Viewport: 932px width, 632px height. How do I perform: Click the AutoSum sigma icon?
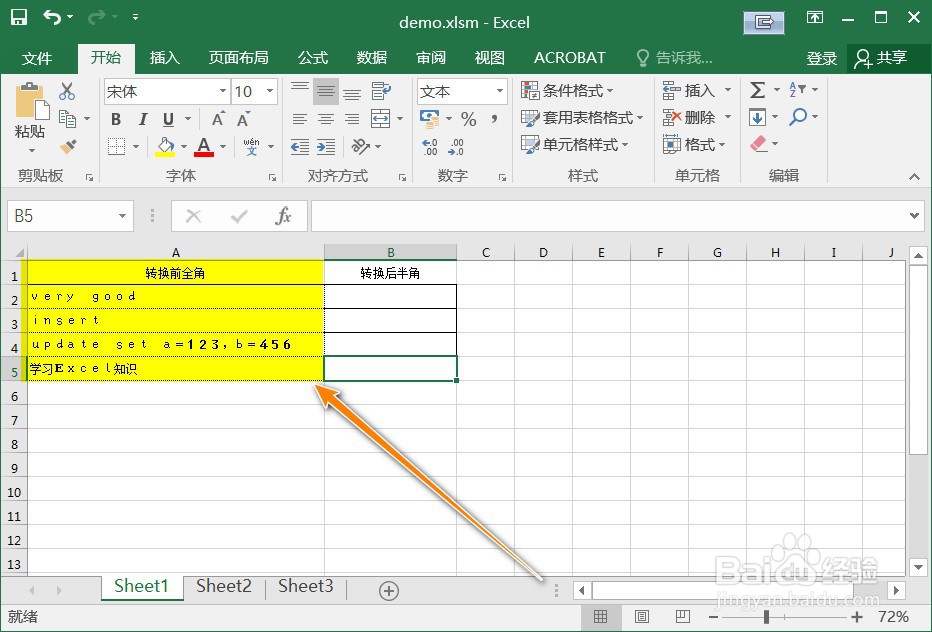pyautogui.click(x=757, y=90)
